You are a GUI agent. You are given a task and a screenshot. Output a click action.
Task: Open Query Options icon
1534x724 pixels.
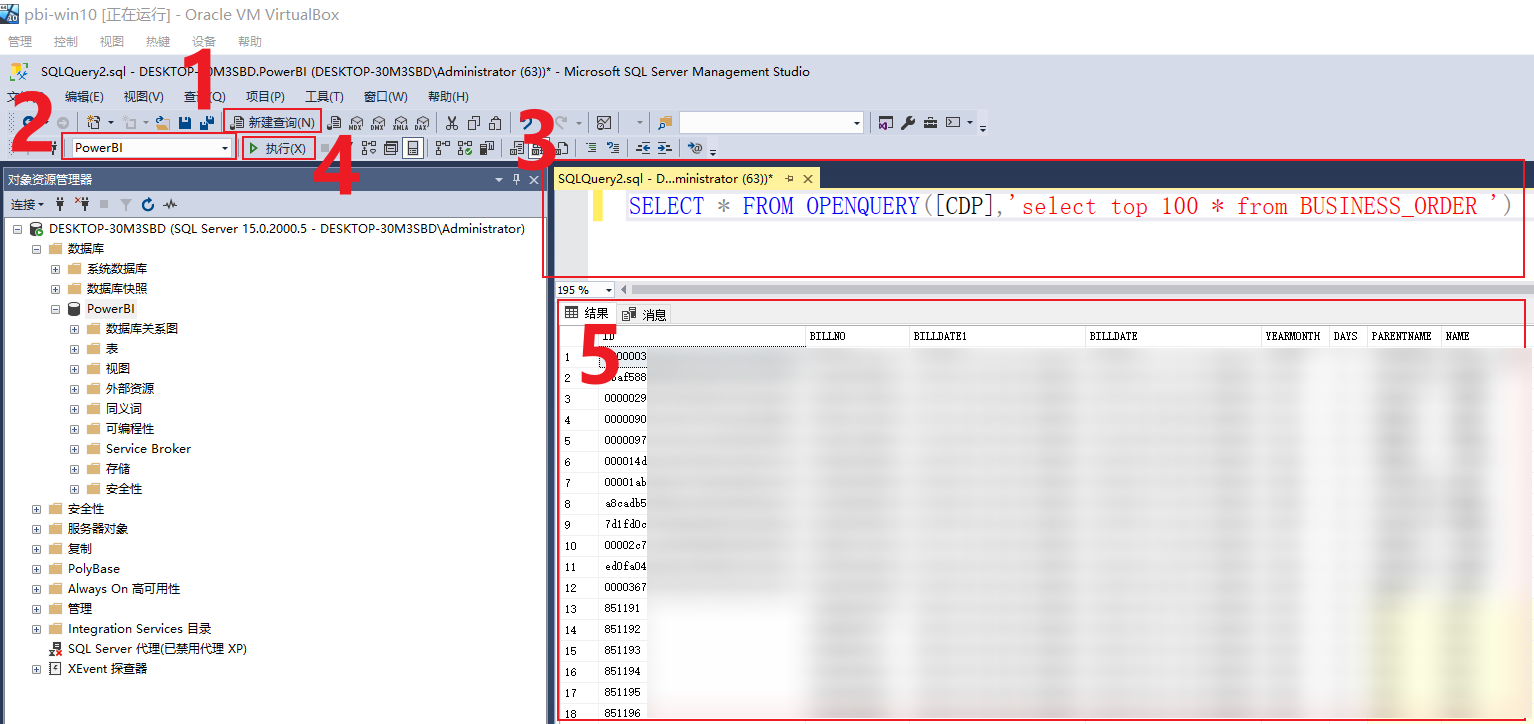click(391, 148)
